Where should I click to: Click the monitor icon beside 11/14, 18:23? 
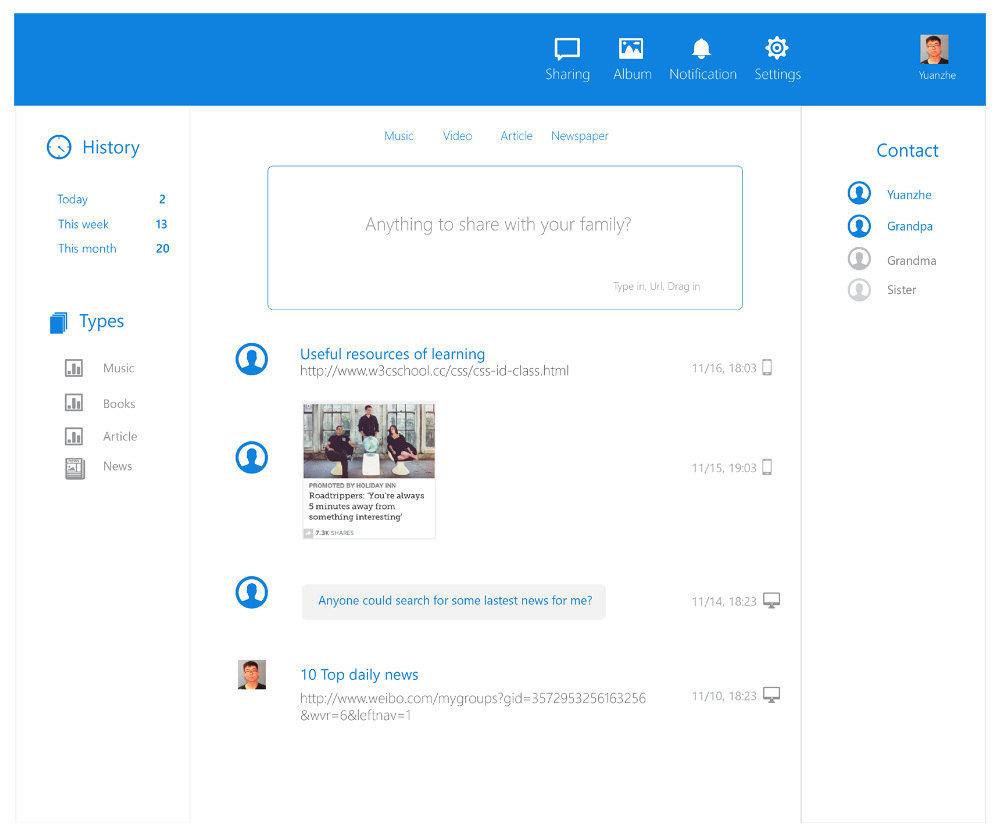[x=771, y=601]
